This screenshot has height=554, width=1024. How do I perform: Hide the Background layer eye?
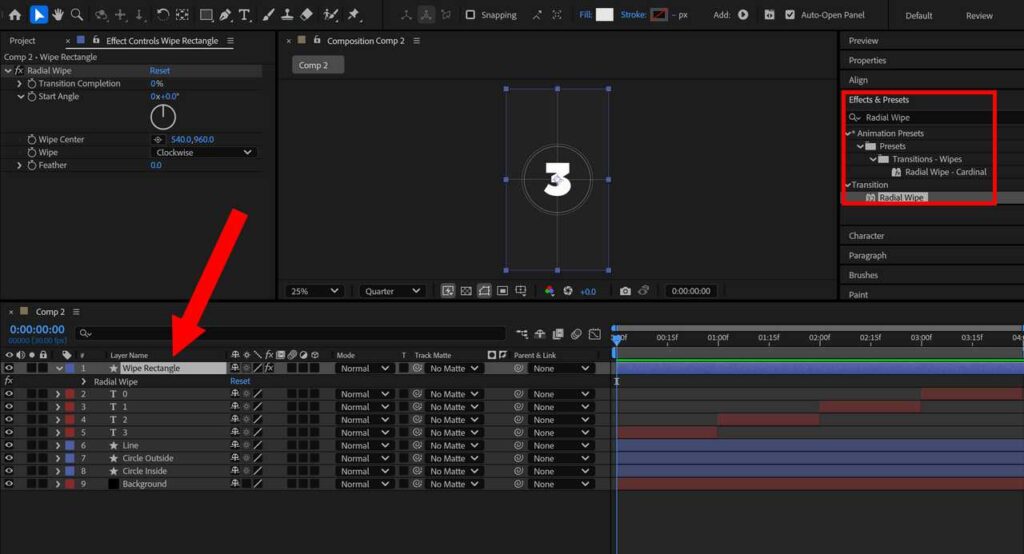pos(8,484)
